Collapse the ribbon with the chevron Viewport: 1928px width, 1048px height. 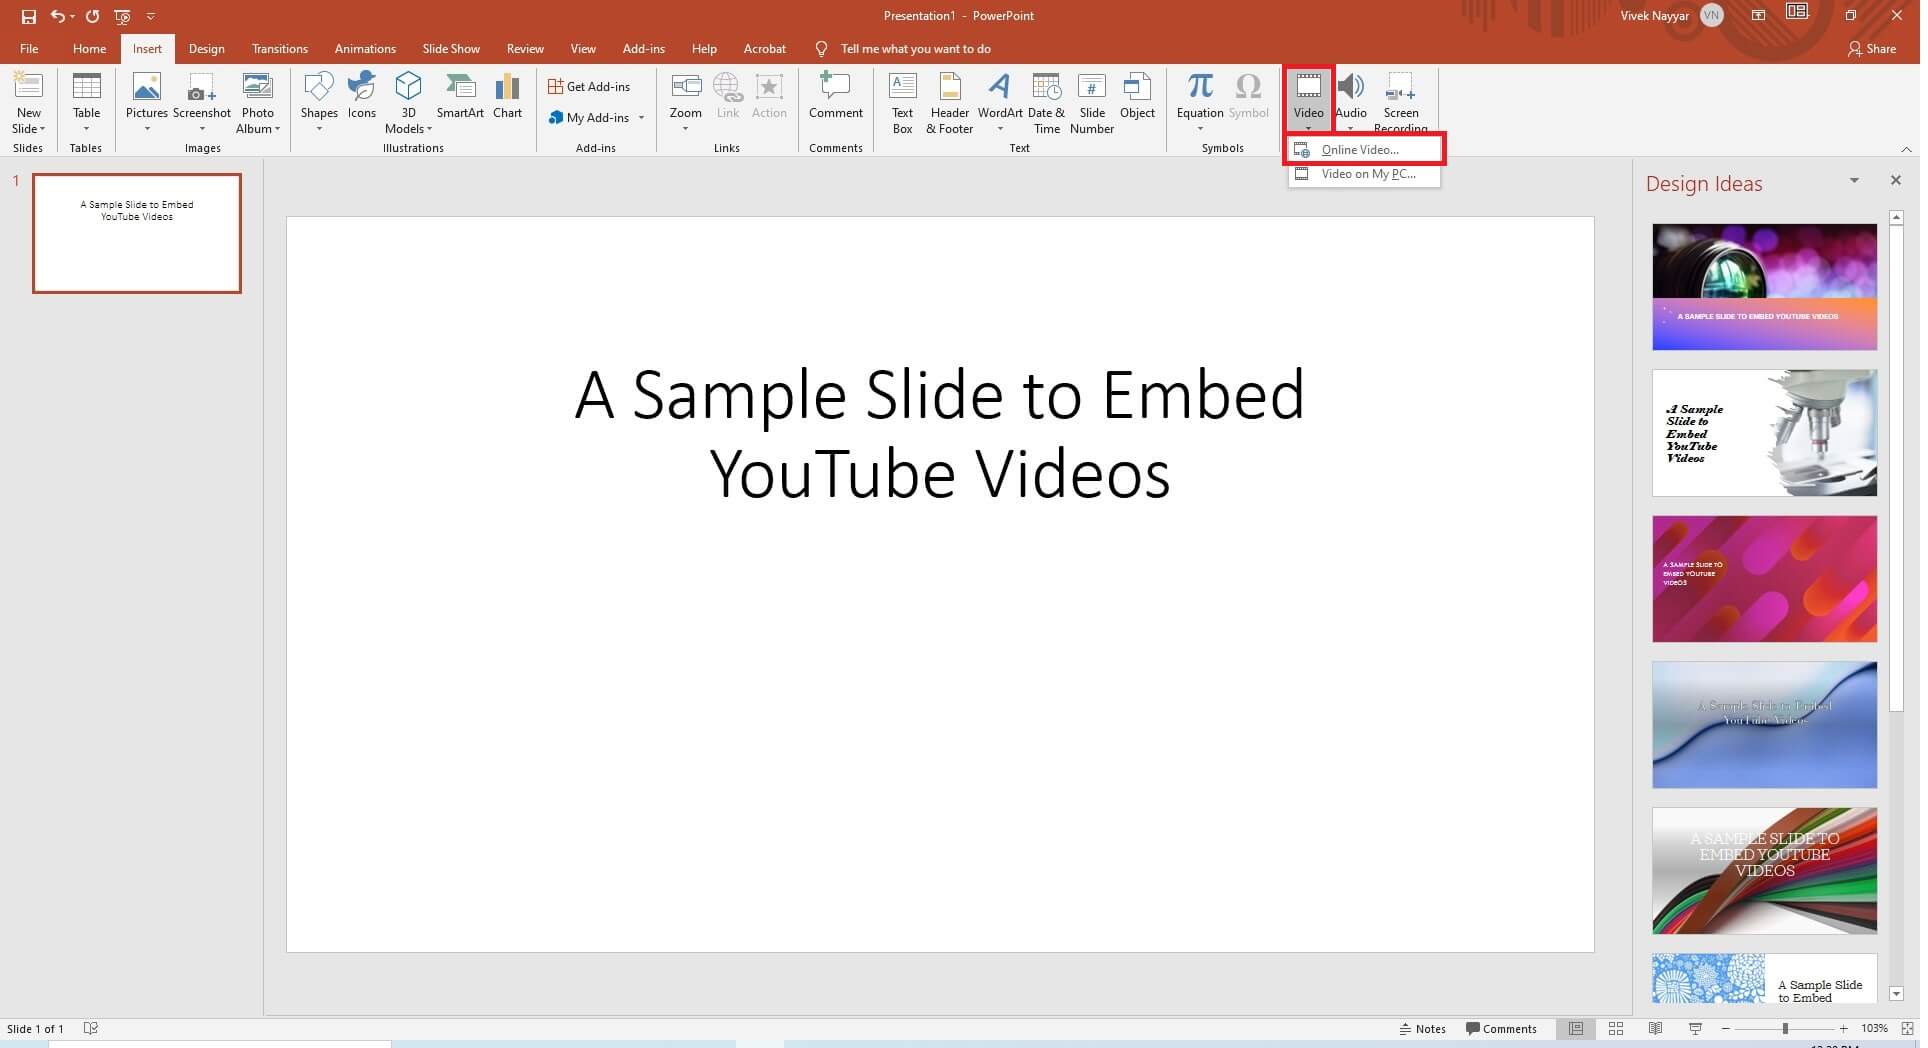(x=1906, y=149)
